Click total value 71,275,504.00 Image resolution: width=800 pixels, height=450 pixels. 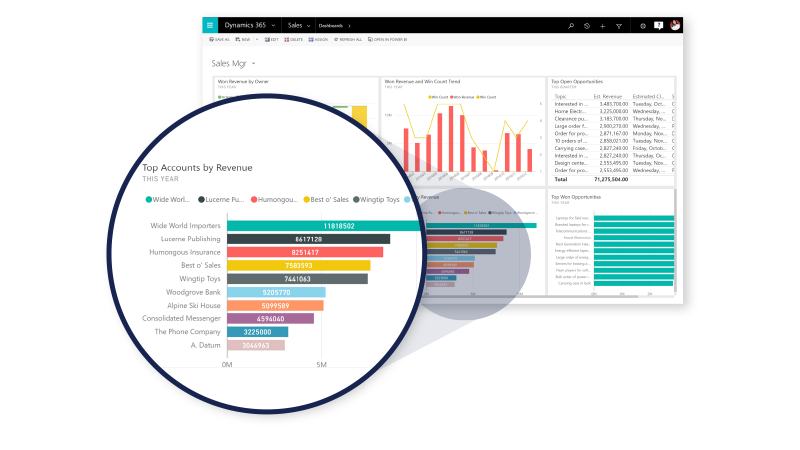tap(611, 180)
